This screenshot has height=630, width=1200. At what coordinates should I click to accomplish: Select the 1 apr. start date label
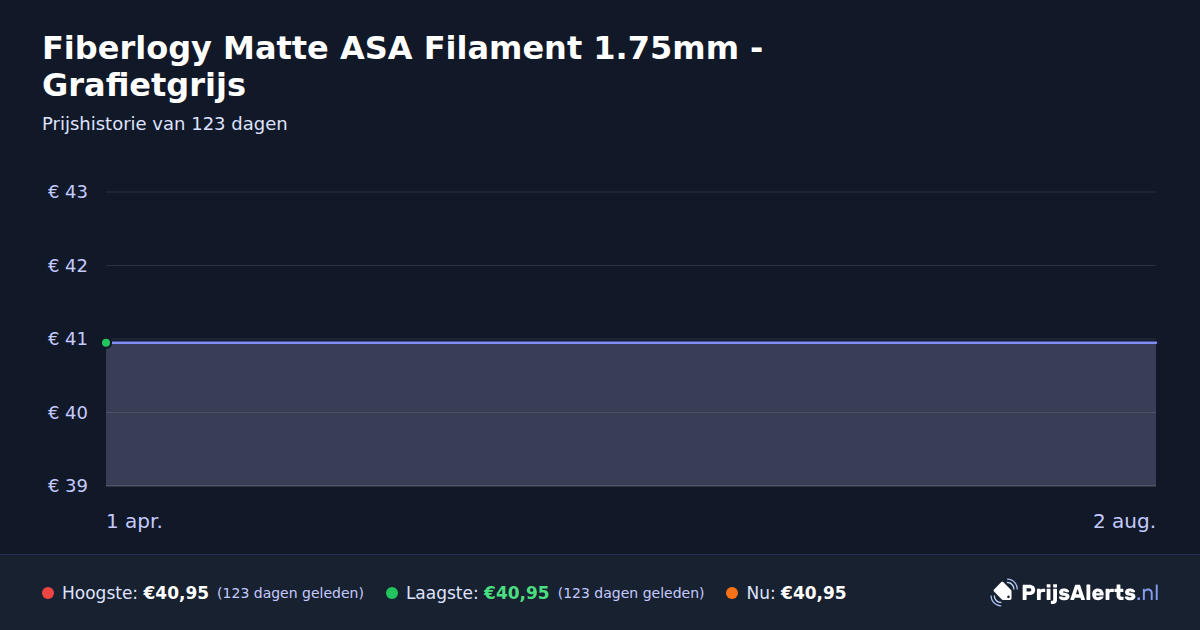134,521
